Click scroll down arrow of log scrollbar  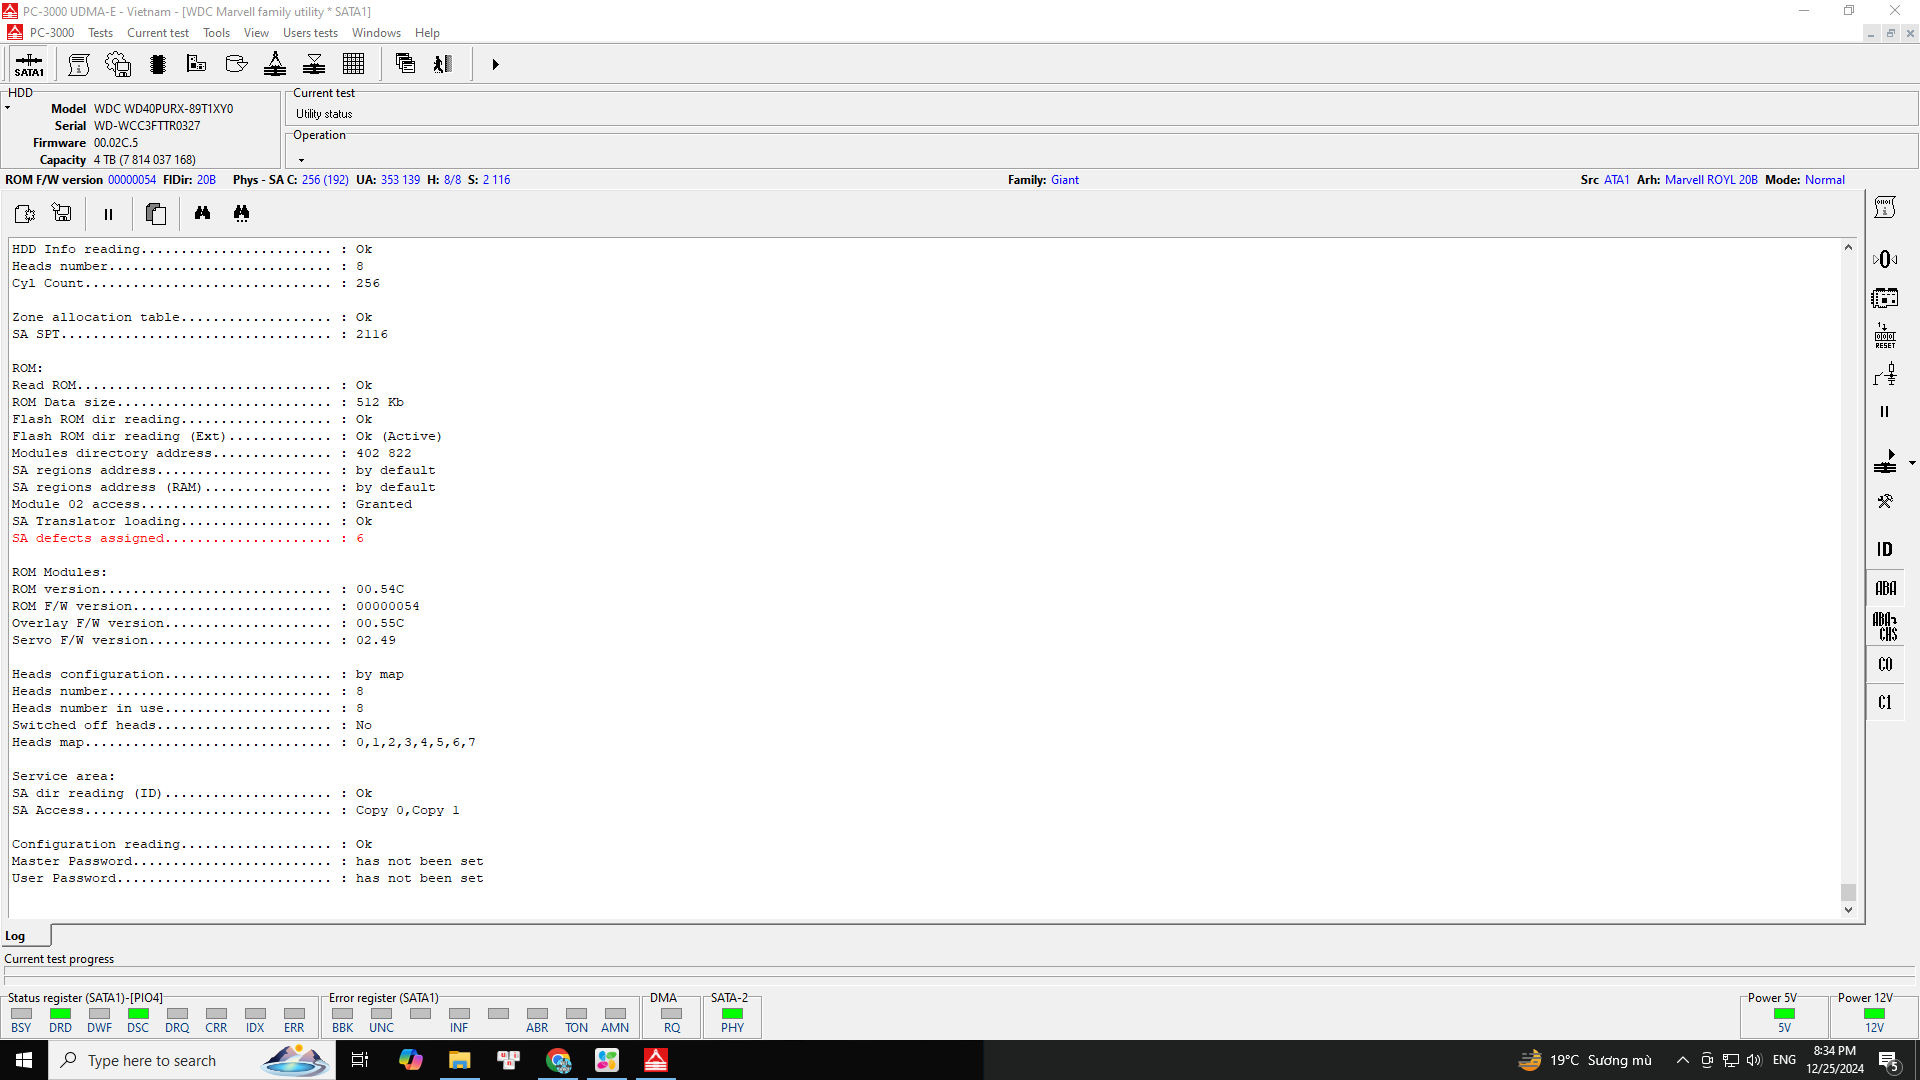coord(1848,910)
